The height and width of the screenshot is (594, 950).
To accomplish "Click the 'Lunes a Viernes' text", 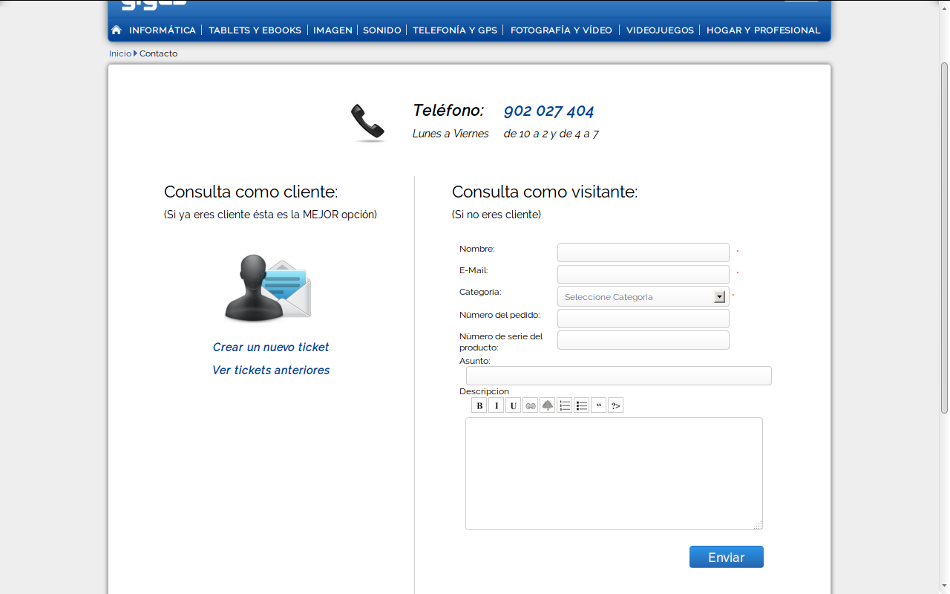I will pyautogui.click(x=450, y=133).
